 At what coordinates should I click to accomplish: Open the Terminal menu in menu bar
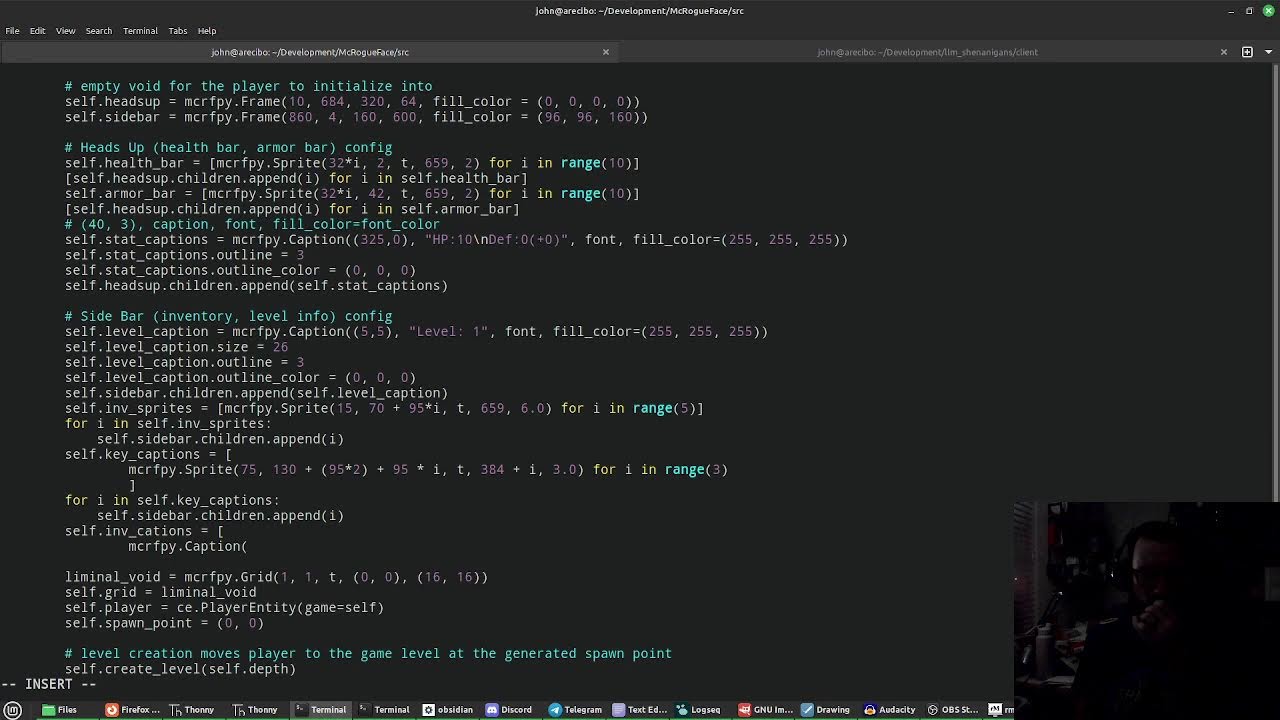click(140, 31)
